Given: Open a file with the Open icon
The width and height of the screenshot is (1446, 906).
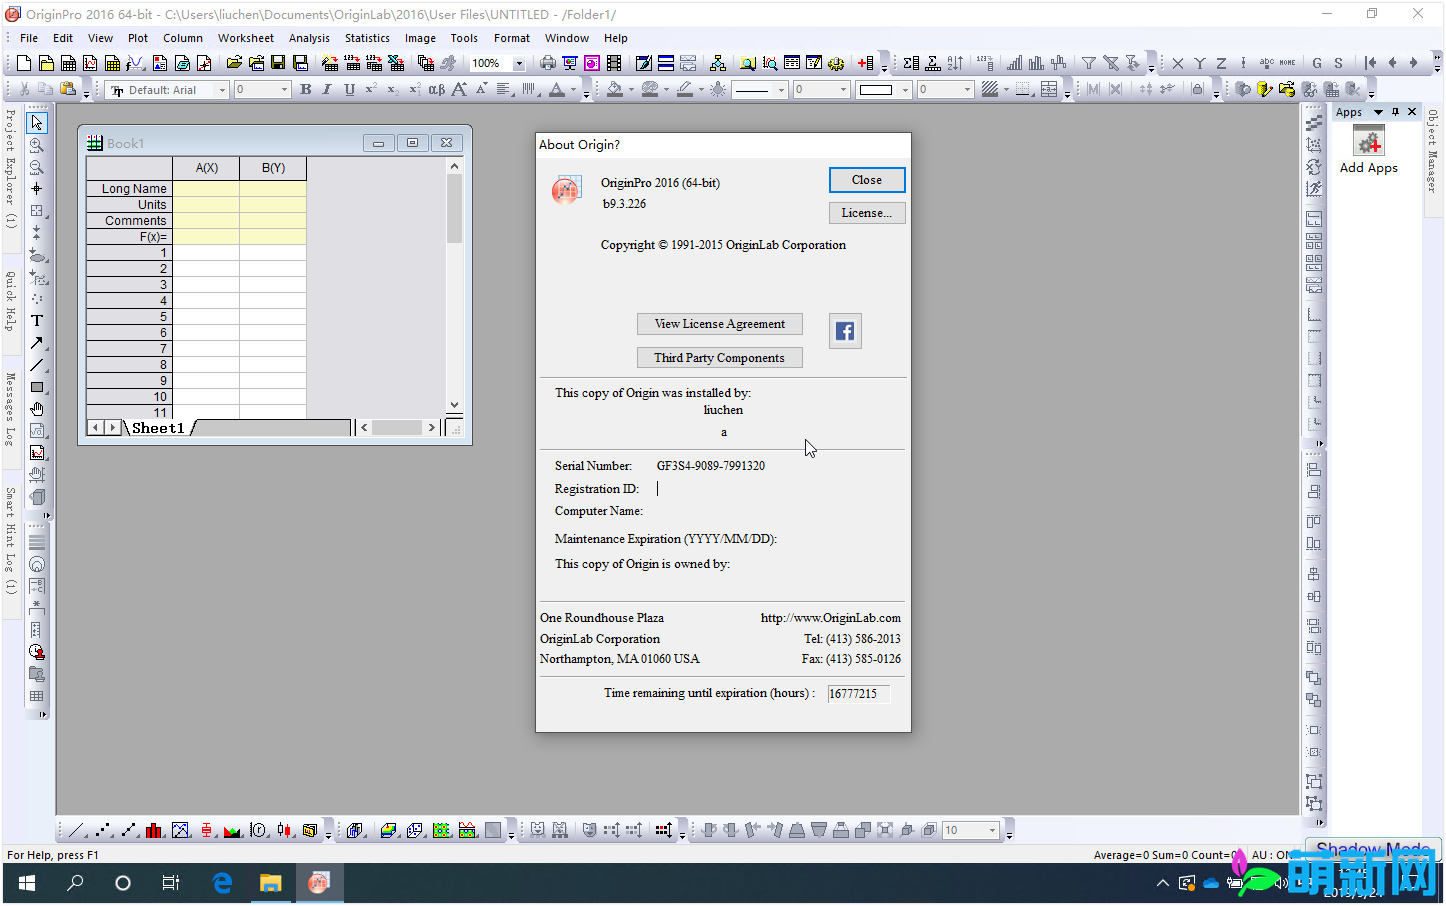Looking at the screenshot, I should pos(234,63).
